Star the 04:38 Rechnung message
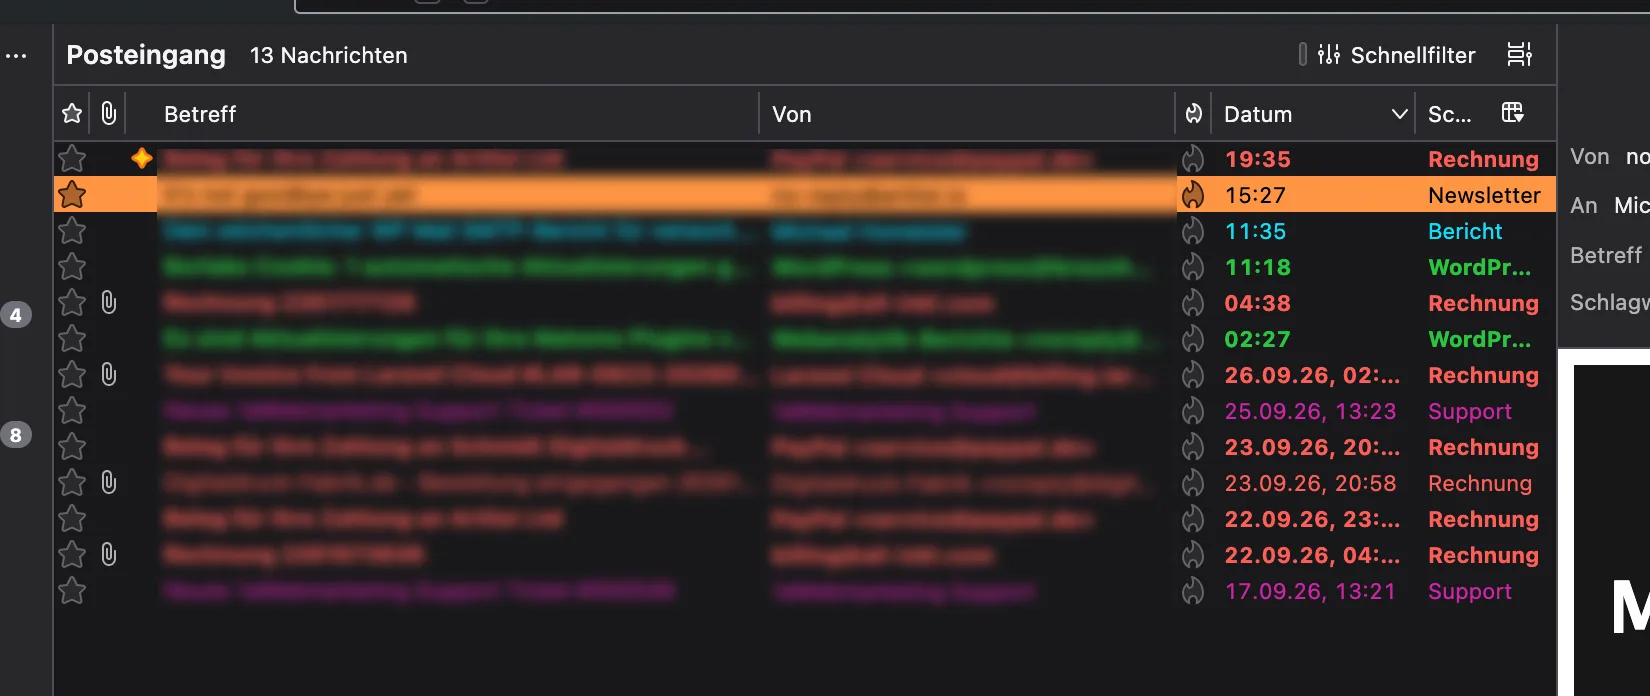The image size is (1650, 696). tap(72, 303)
